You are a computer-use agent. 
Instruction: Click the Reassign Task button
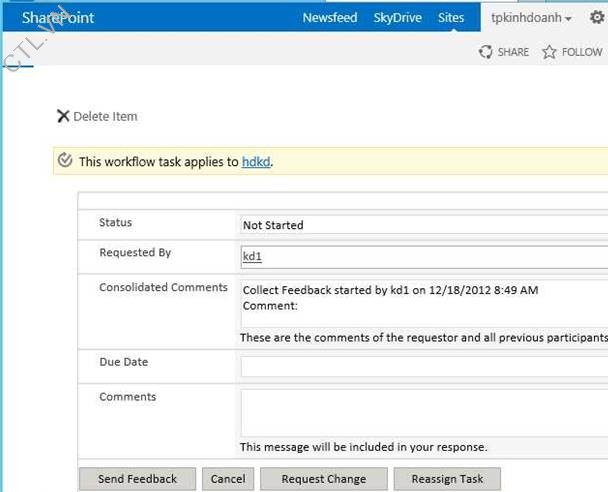[447, 479]
